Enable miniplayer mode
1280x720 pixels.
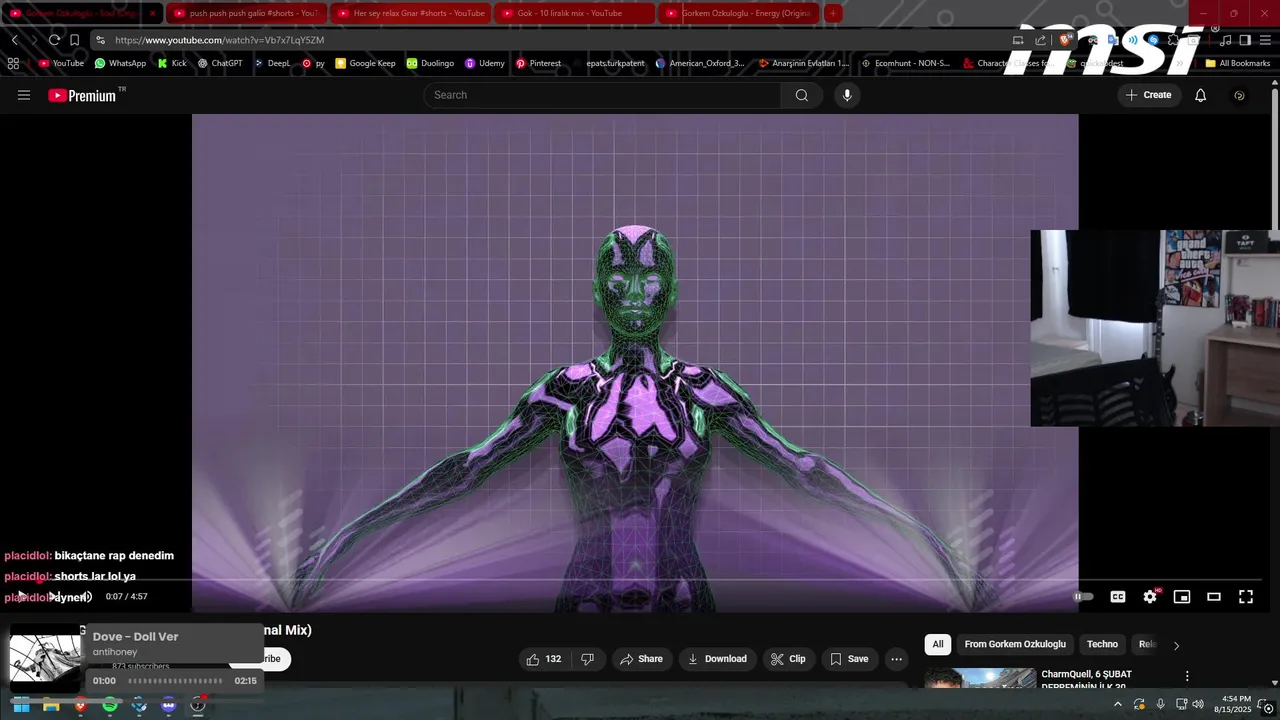pos(1182,597)
